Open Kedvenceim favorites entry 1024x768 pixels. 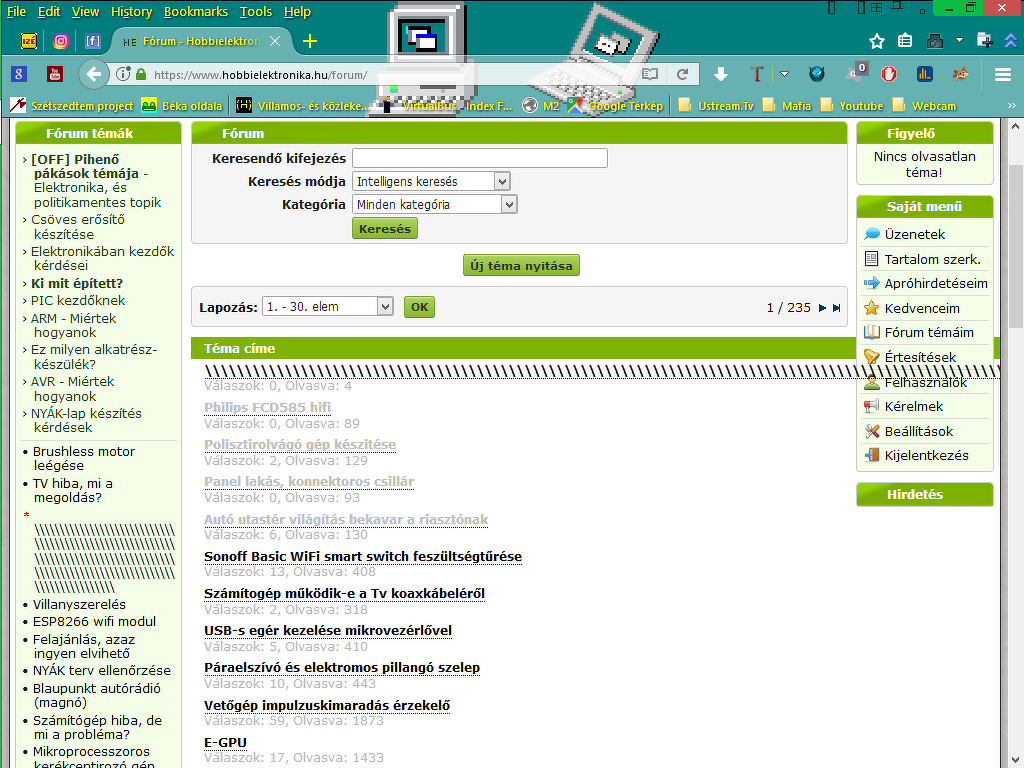click(x=922, y=308)
